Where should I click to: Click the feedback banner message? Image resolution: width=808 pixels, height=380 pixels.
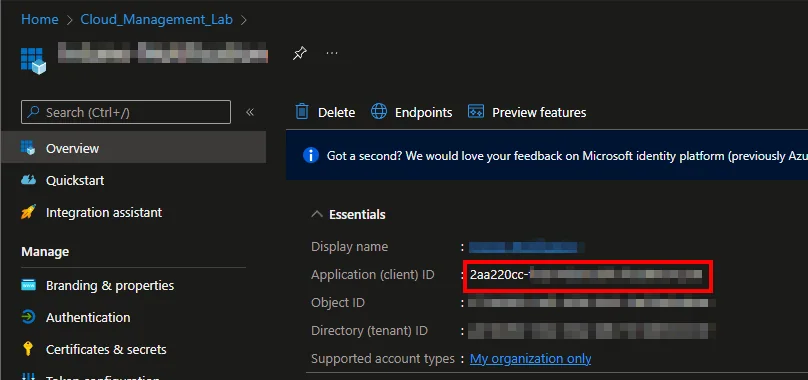pos(567,156)
